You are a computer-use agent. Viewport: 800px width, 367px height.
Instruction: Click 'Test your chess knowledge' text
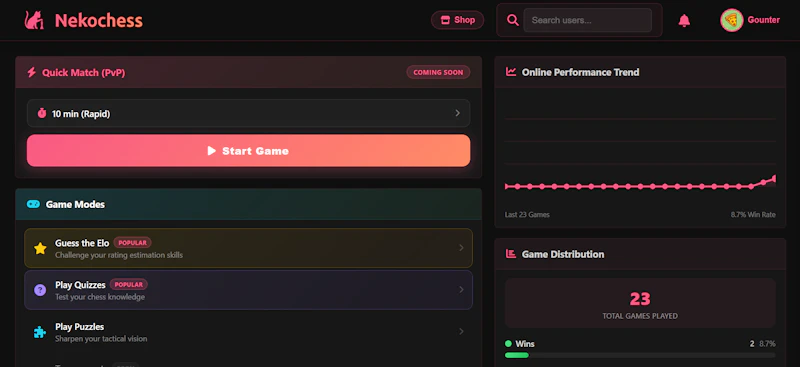click(x=100, y=297)
